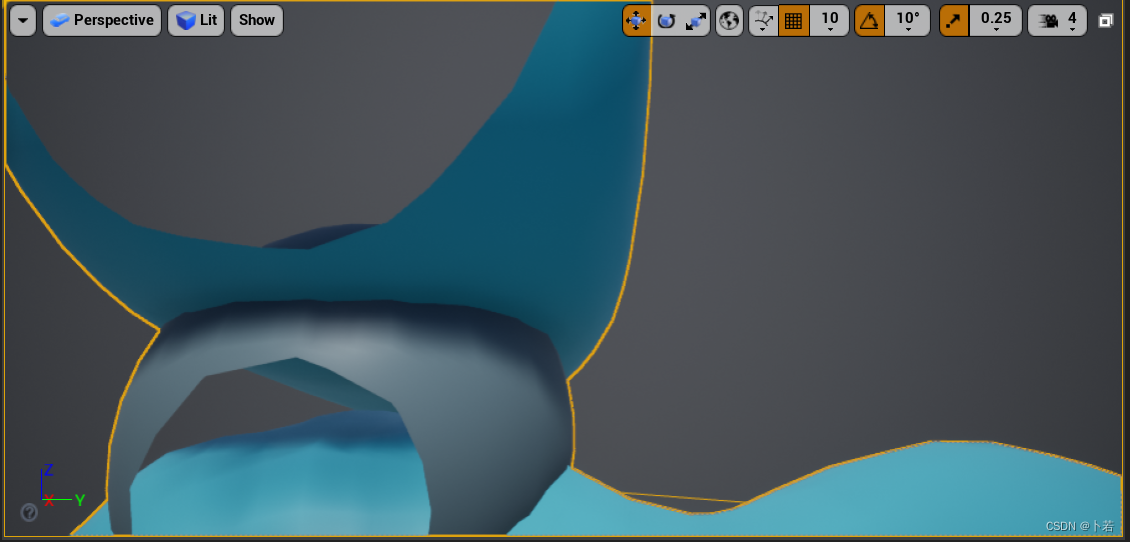Screen dimensions: 1130x542
Task: Toggle scale snapping
Action: 954,21
